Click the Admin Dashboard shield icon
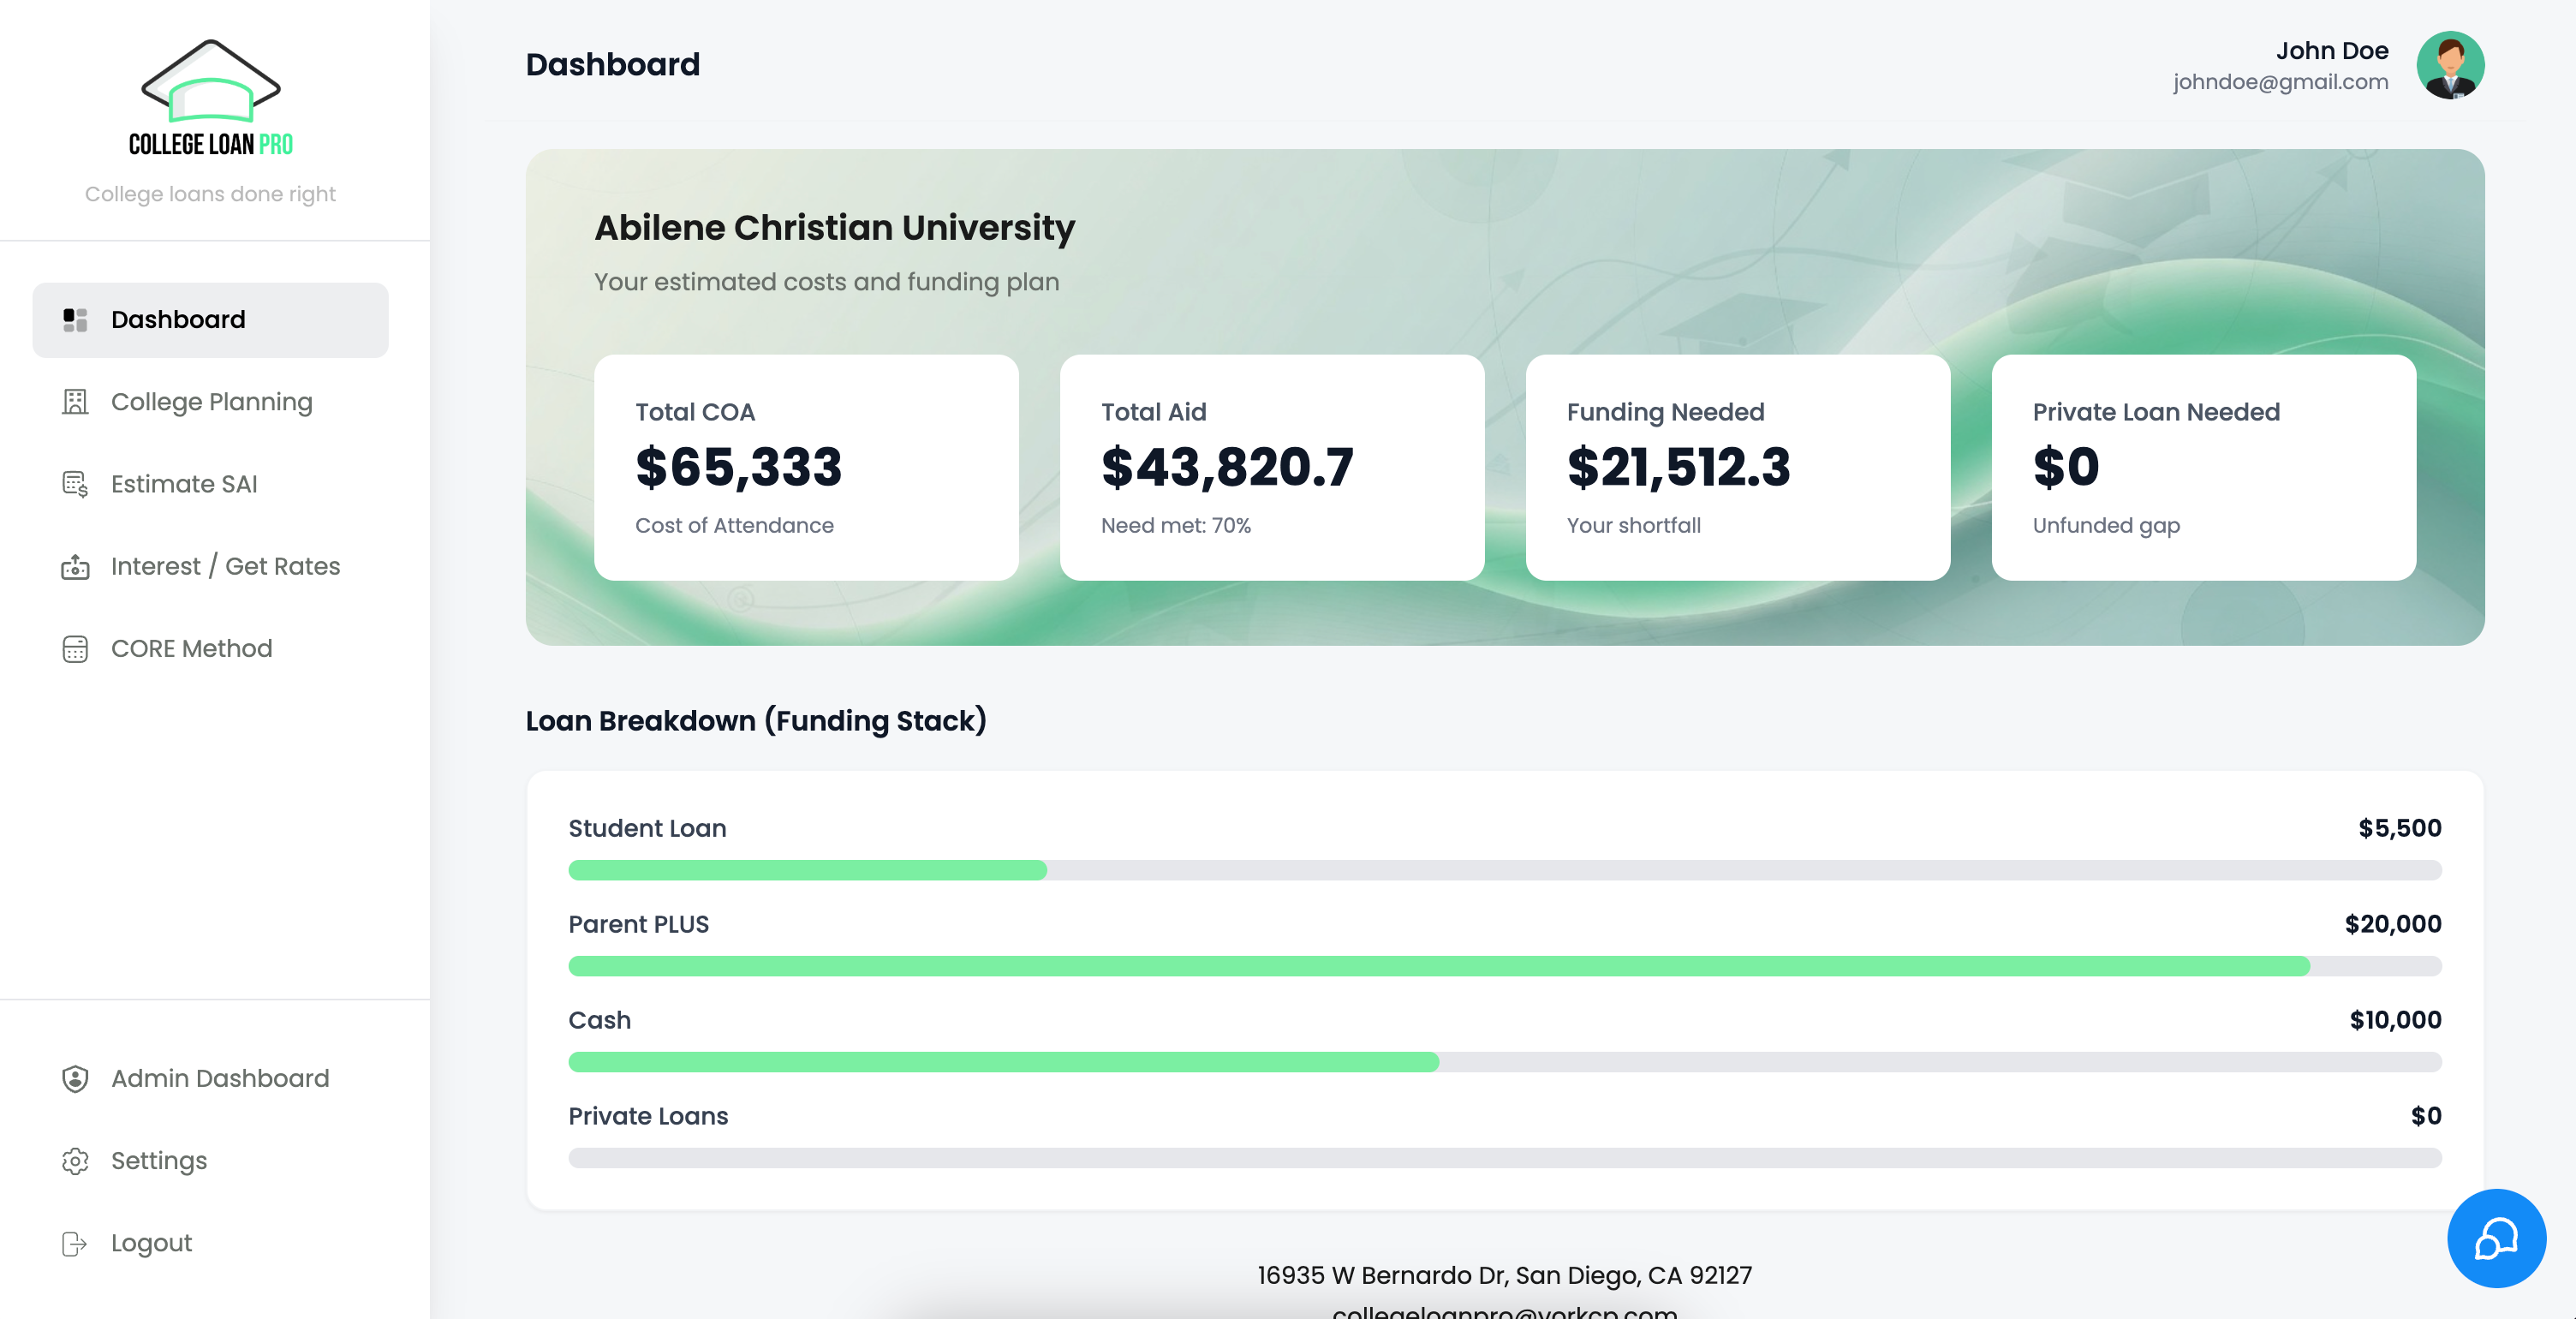2576x1319 pixels. 75,1078
